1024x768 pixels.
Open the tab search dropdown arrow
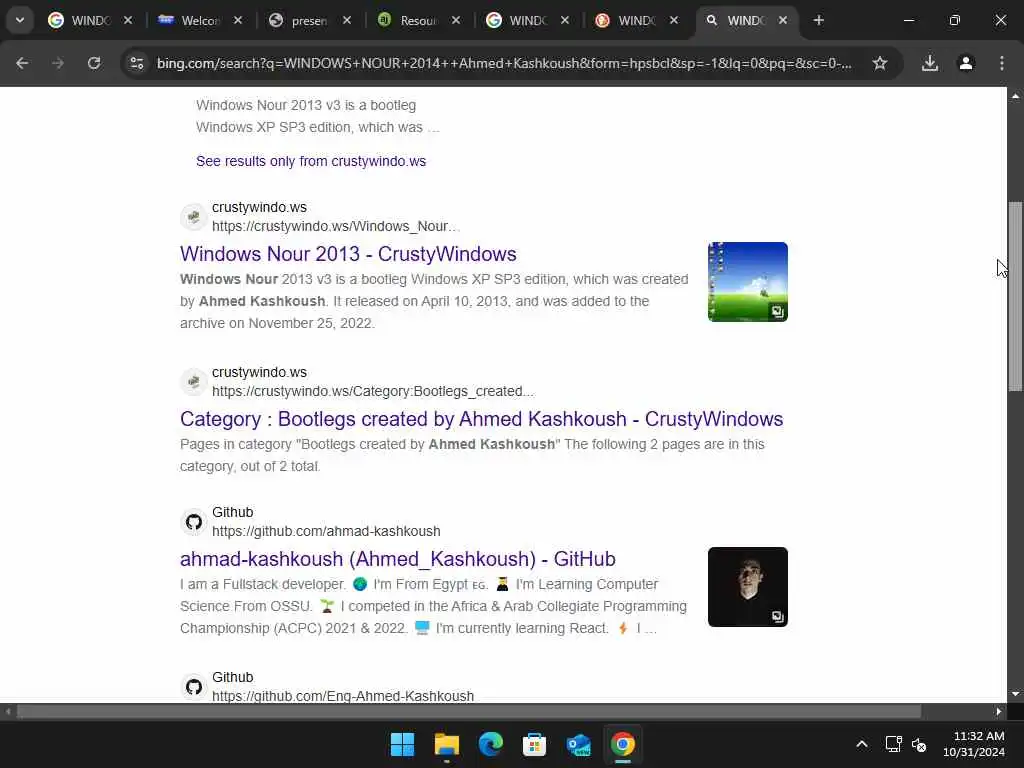(20, 20)
